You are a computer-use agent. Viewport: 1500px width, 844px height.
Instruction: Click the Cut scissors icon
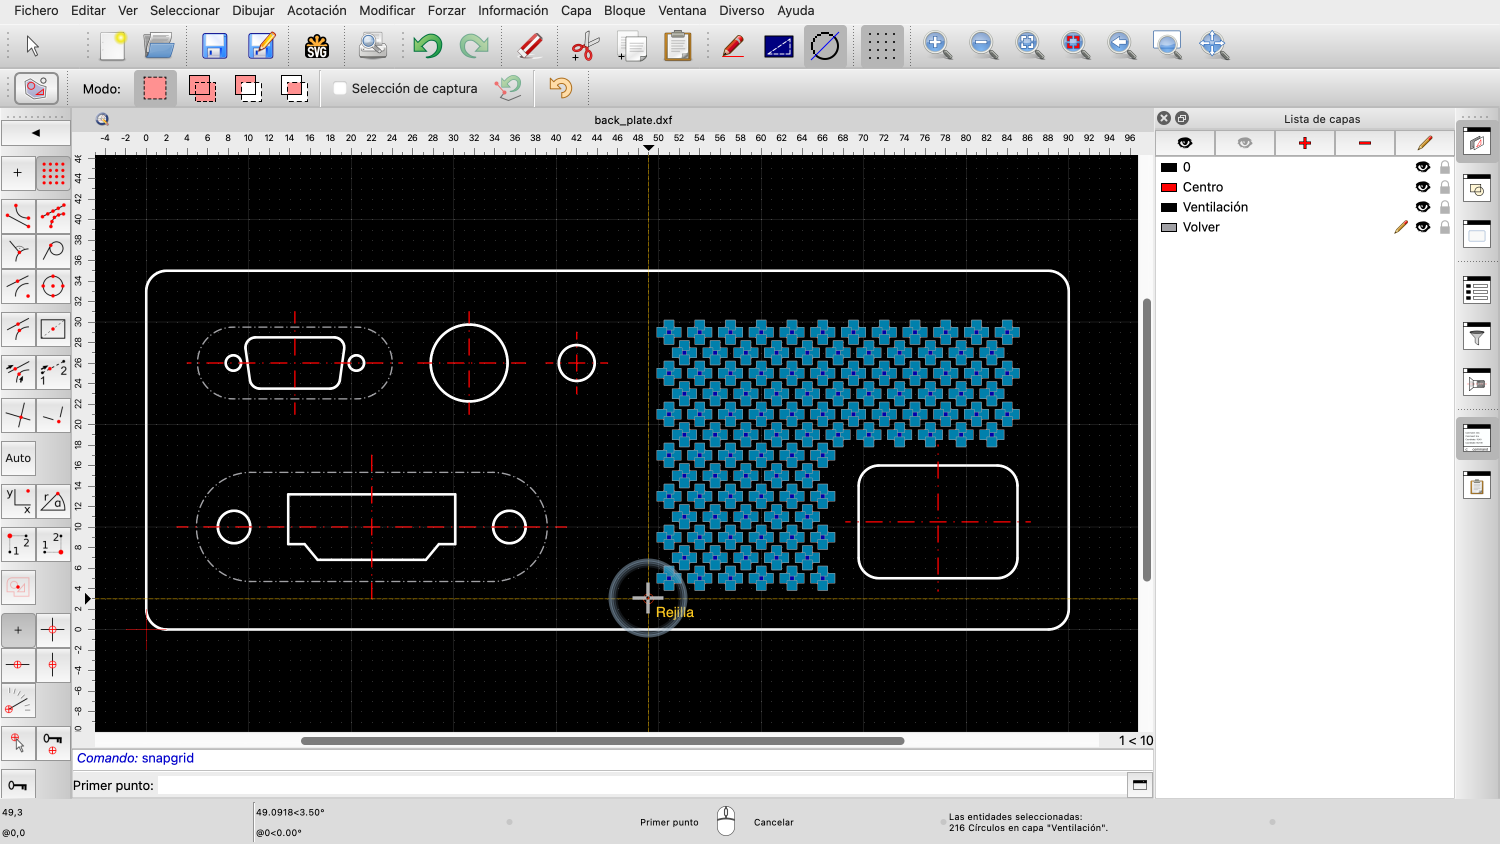coord(584,46)
